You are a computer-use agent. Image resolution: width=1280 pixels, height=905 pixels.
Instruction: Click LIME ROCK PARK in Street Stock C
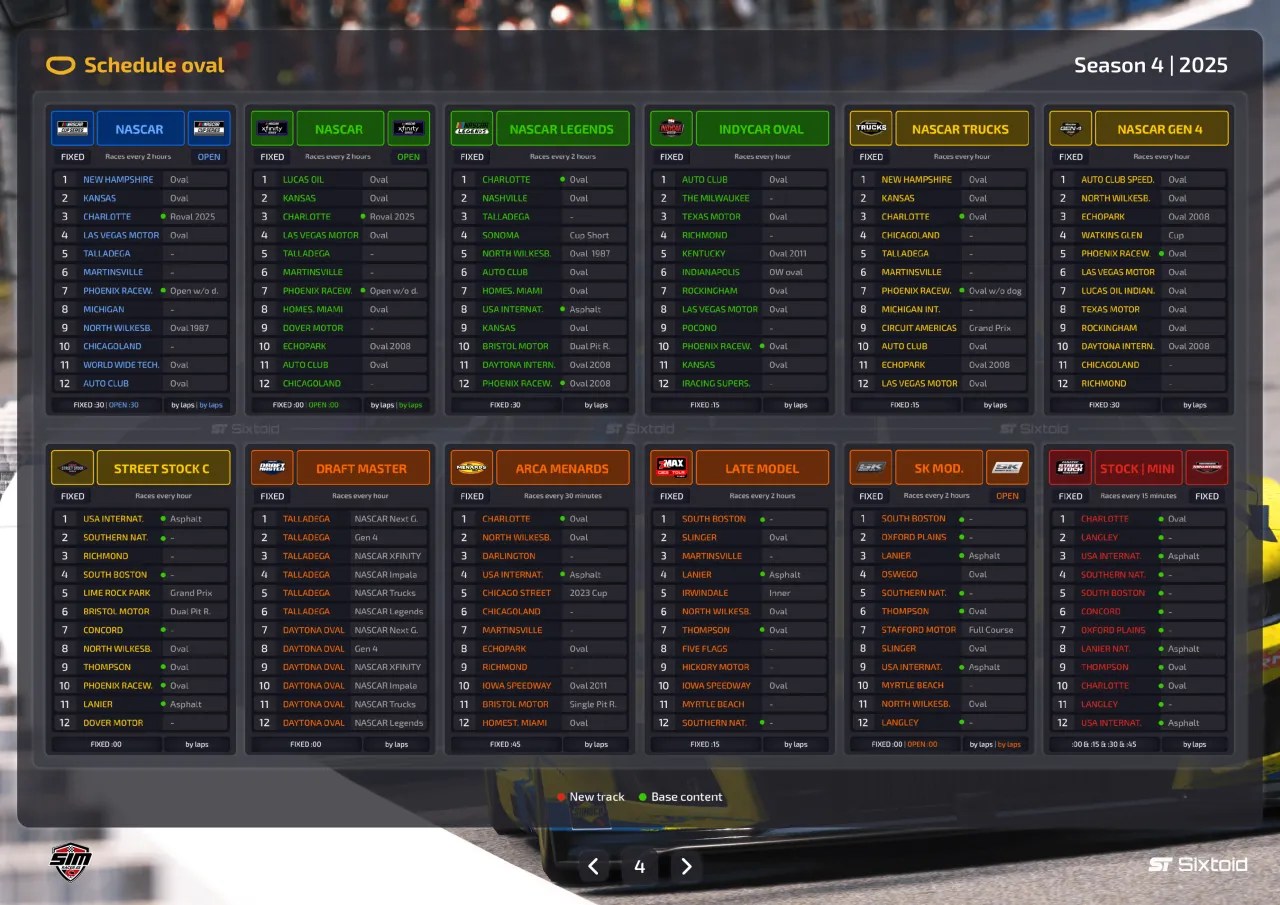[116, 593]
